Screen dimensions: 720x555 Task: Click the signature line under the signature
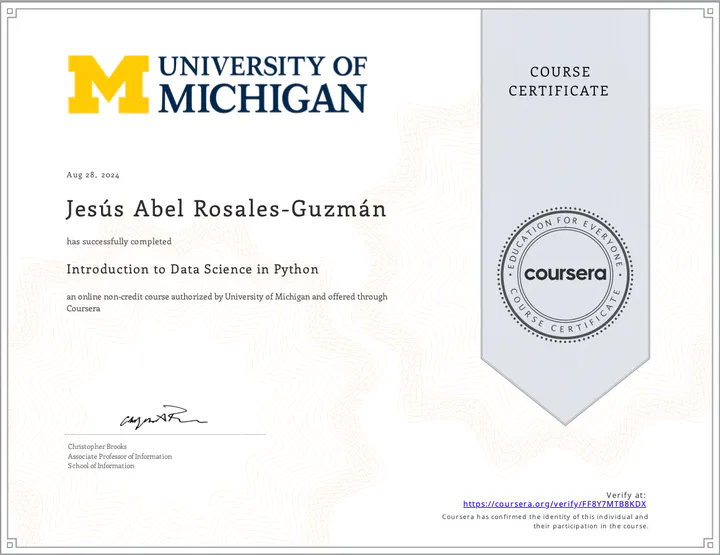click(x=166, y=435)
